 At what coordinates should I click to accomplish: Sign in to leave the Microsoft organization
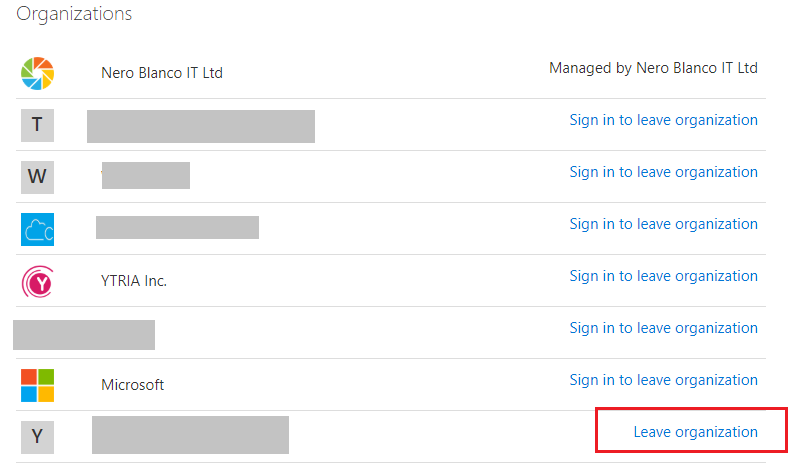point(664,380)
